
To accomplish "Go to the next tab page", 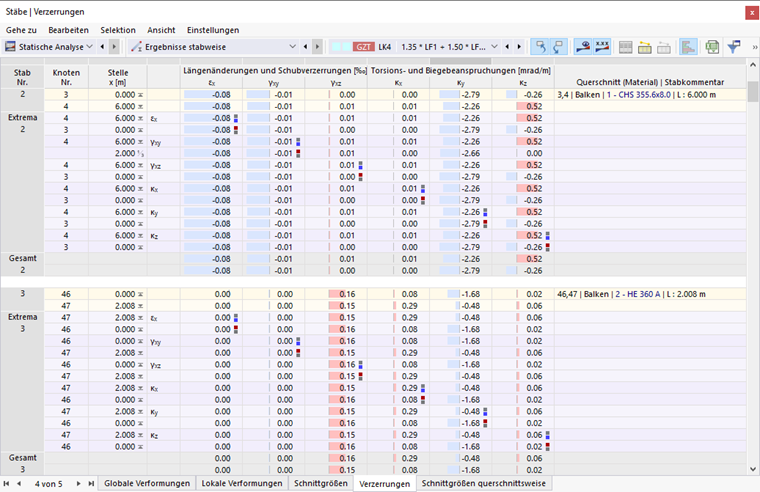I will pos(78,483).
